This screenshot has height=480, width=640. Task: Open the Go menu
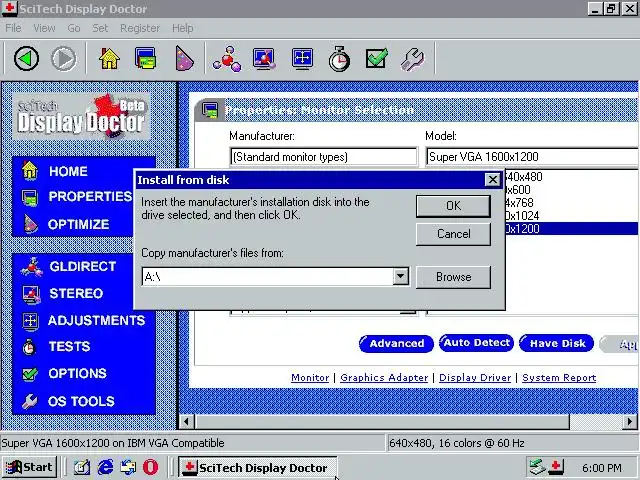[x=73, y=28]
